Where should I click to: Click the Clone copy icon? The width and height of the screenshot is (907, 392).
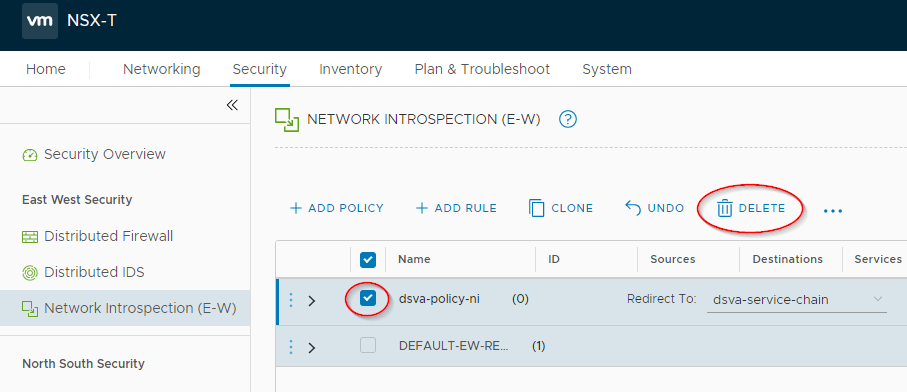coord(537,209)
